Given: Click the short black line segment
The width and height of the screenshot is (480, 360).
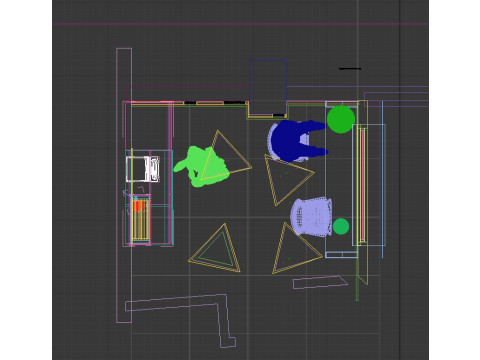Looking at the screenshot, I should pos(350,69).
